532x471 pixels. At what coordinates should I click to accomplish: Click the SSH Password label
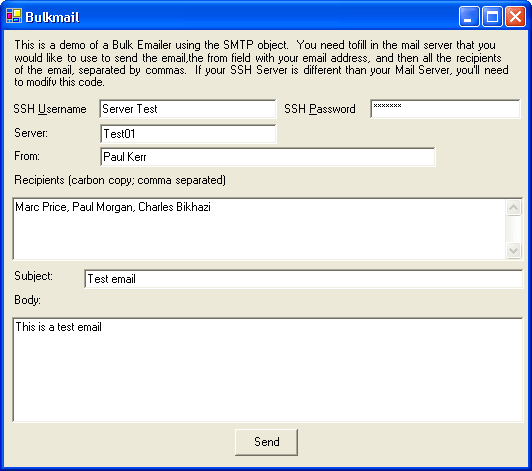[x=320, y=109]
